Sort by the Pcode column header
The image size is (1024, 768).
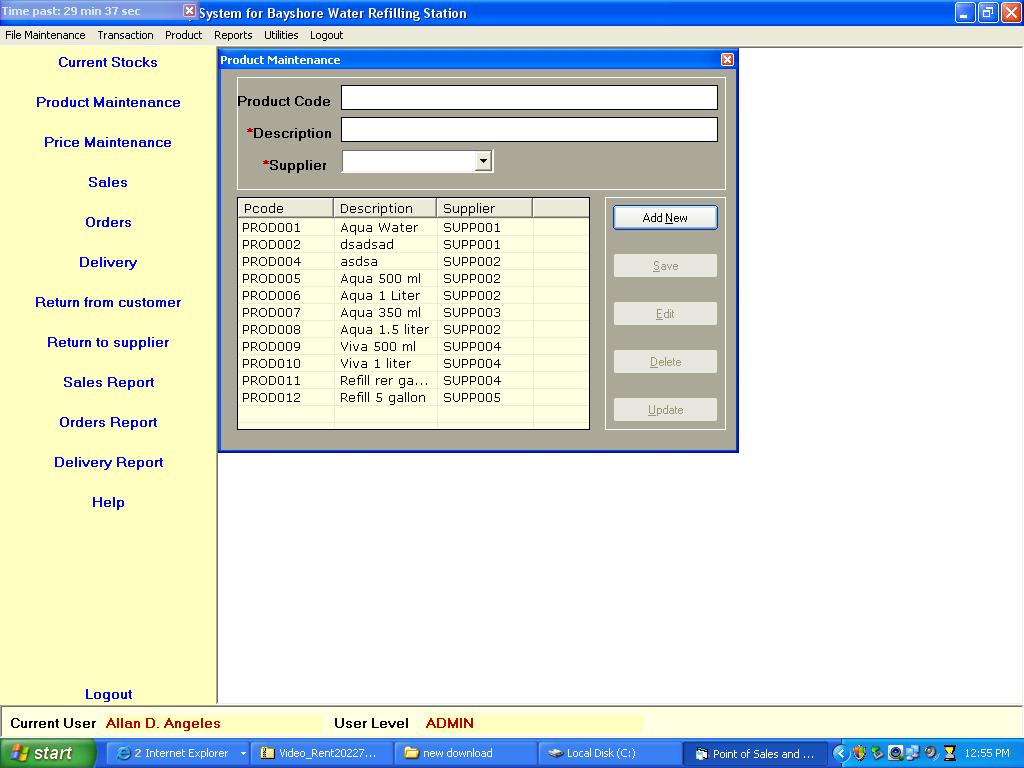tap(285, 208)
